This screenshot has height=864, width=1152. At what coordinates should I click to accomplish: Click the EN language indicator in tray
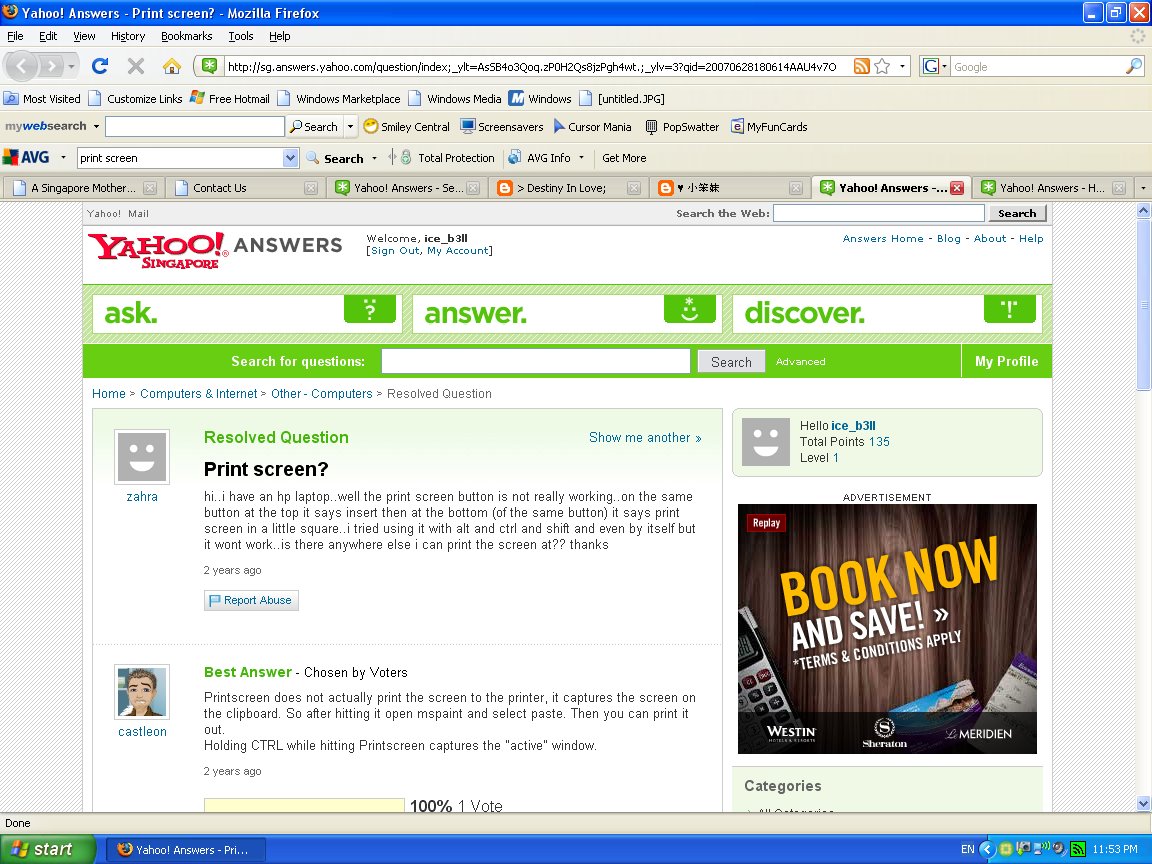tap(968, 849)
